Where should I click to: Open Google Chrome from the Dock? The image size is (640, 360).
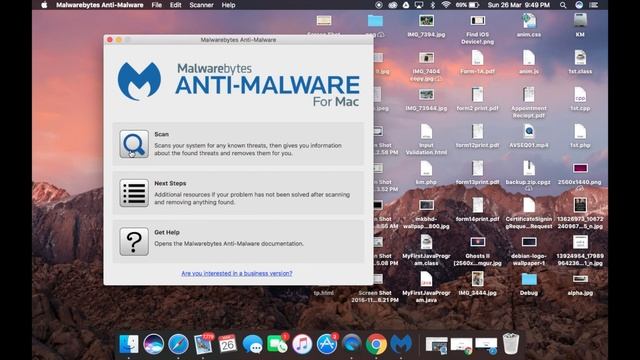[376, 344]
